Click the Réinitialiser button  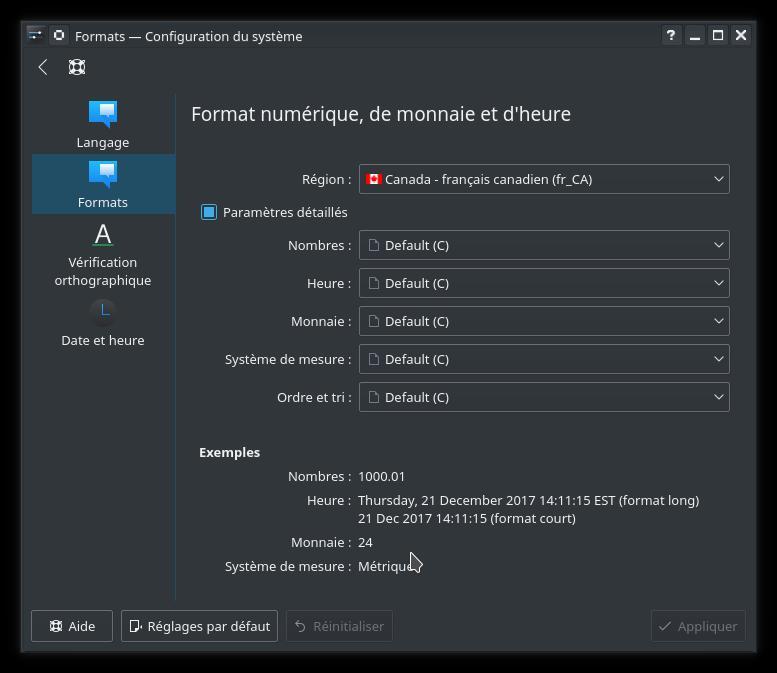[339, 626]
